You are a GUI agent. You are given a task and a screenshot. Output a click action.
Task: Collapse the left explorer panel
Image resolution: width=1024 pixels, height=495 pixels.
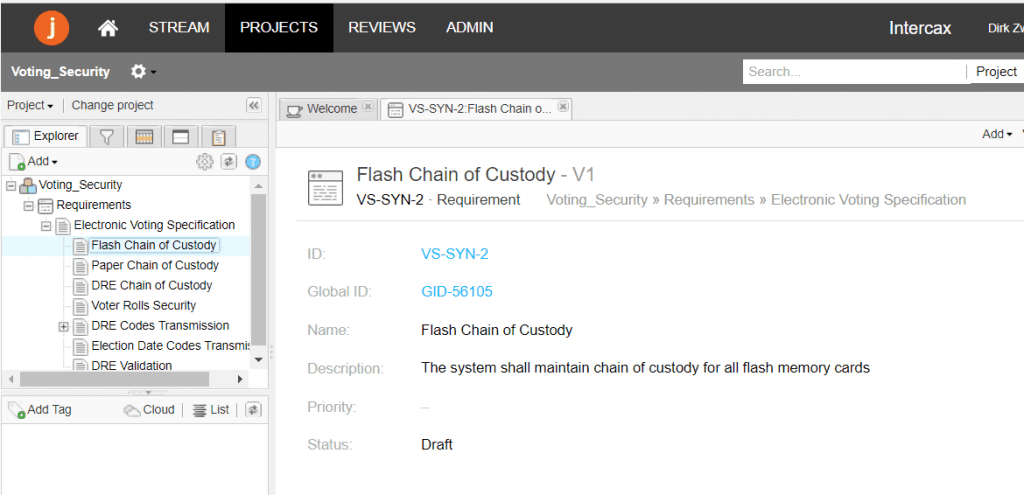point(253,105)
